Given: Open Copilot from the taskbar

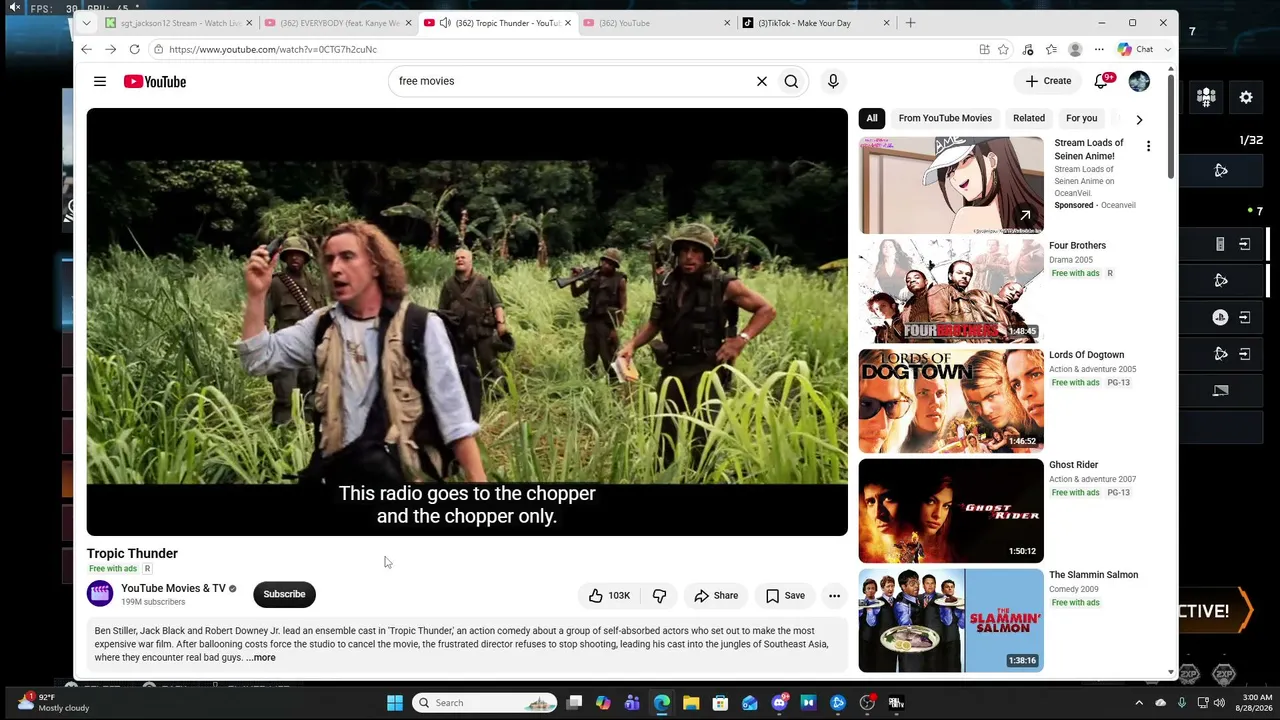Looking at the screenshot, I should click(603, 703).
